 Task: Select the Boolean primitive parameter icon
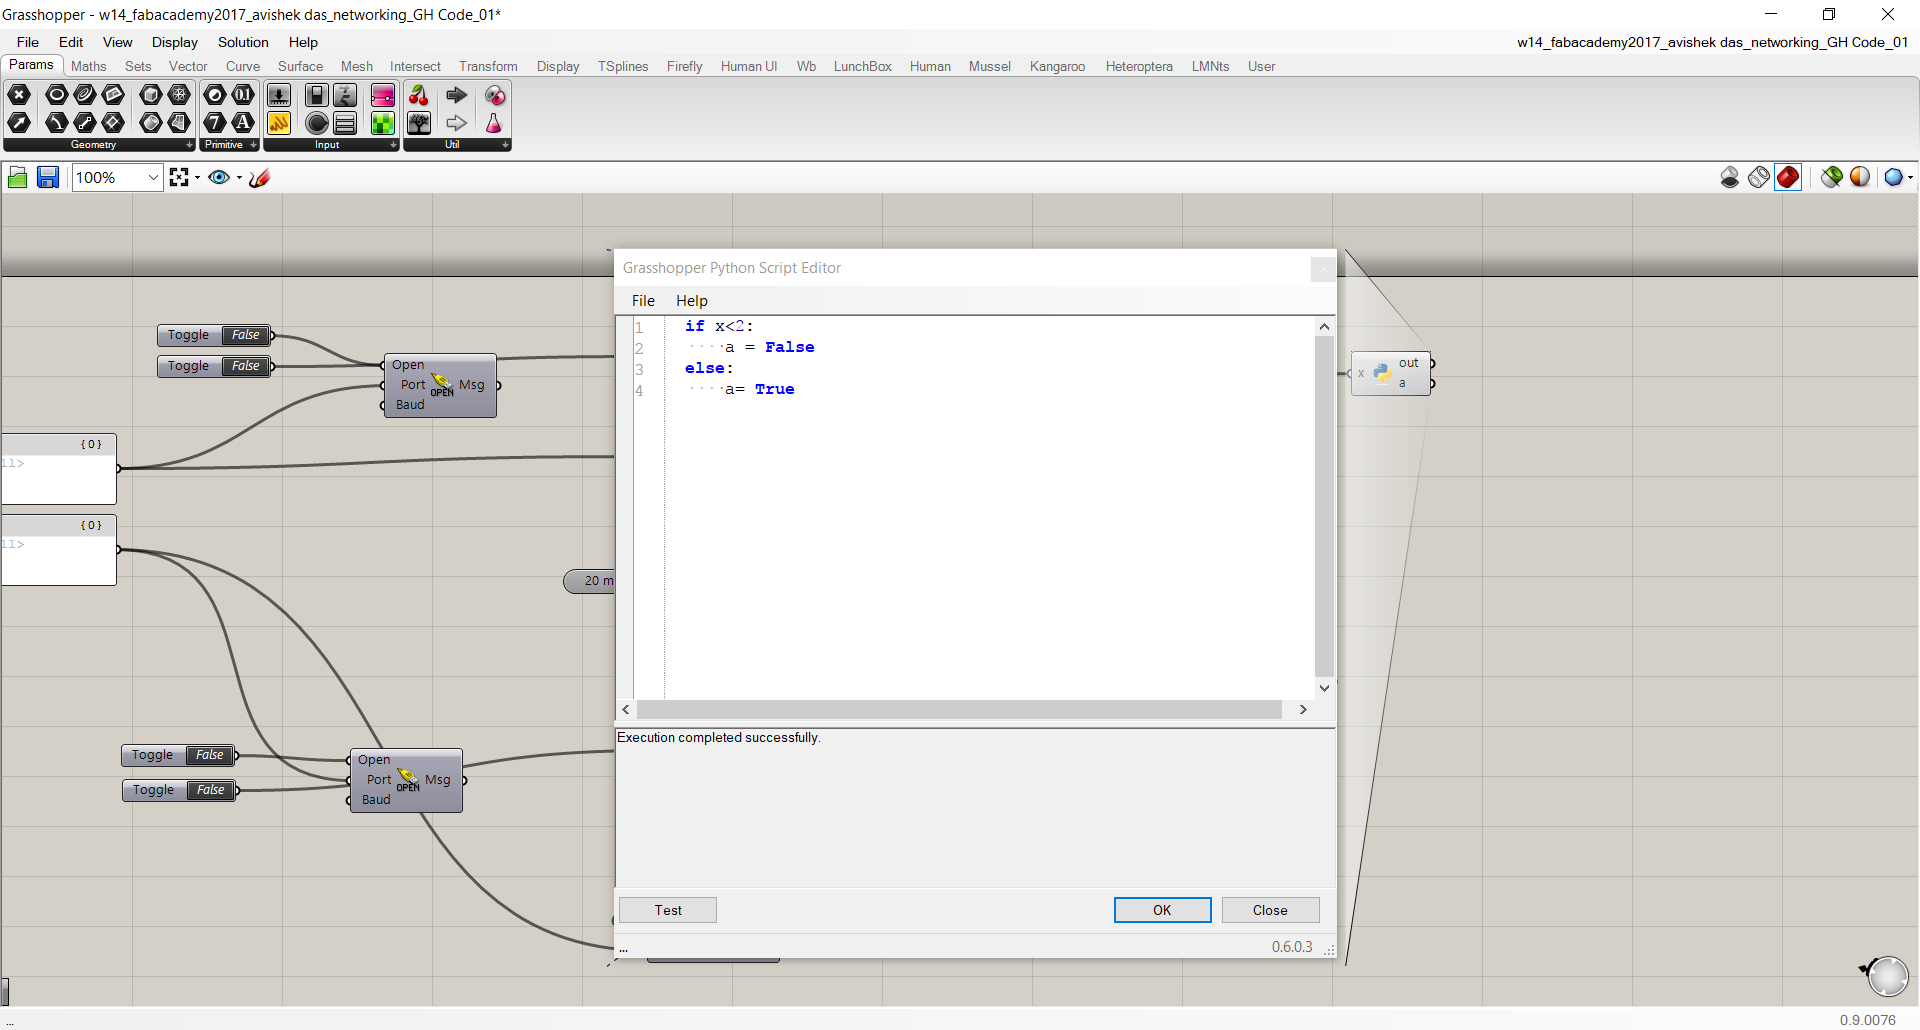click(215, 95)
